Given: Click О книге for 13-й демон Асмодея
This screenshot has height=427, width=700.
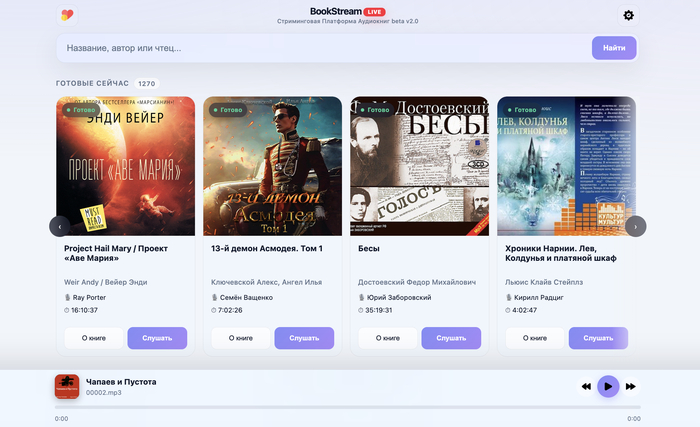Looking at the screenshot, I should click(x=241, y=338).
